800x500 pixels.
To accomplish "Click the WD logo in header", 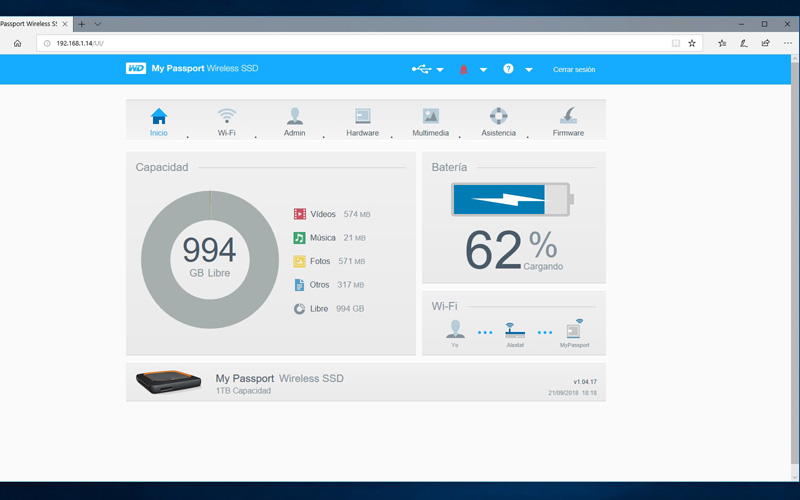I will tap(136, 68).
